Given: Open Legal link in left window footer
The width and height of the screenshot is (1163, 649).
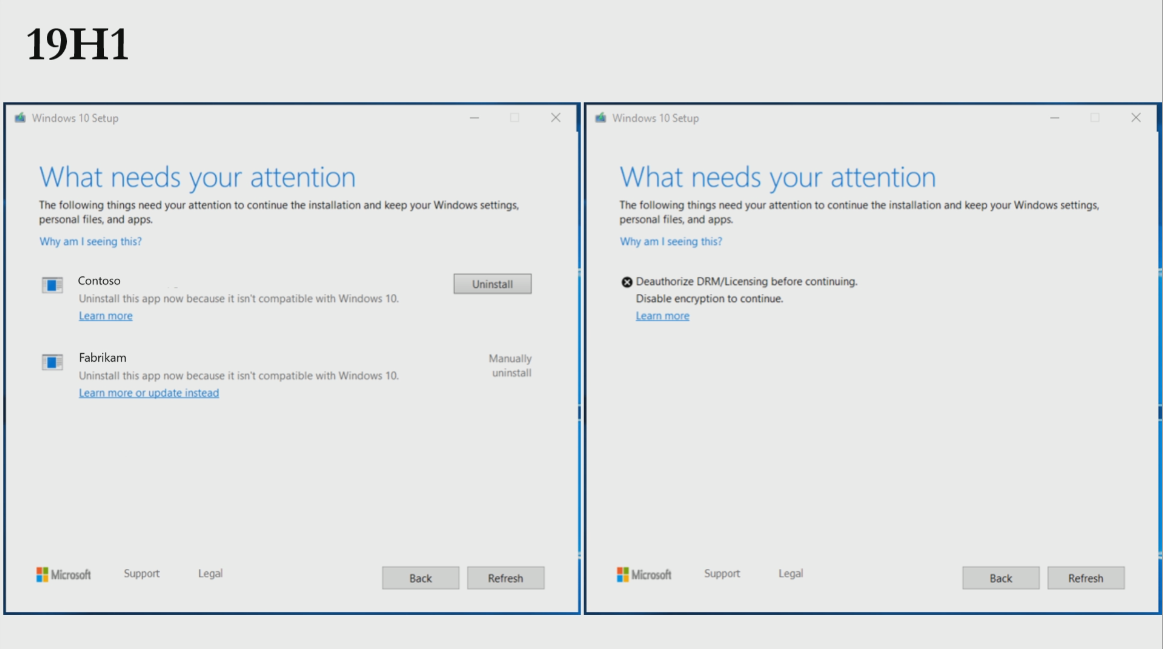Looking at the screenshot, I should pyautogui.click(x=210, y=573).
